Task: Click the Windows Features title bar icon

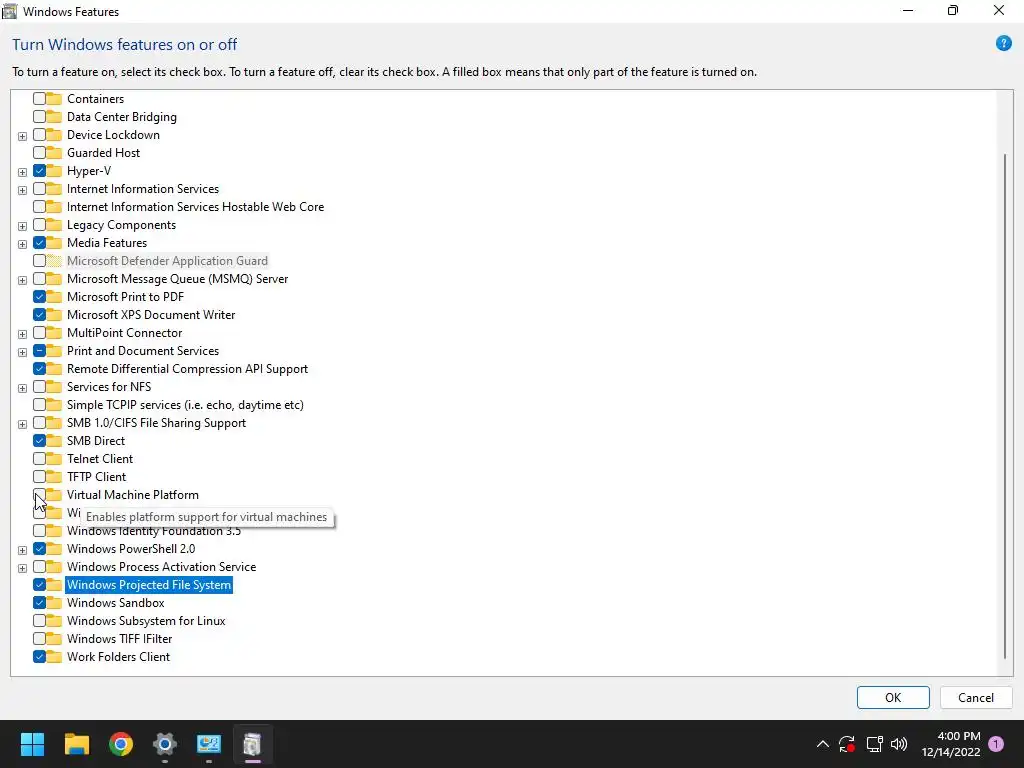Action: coord(10,11)
